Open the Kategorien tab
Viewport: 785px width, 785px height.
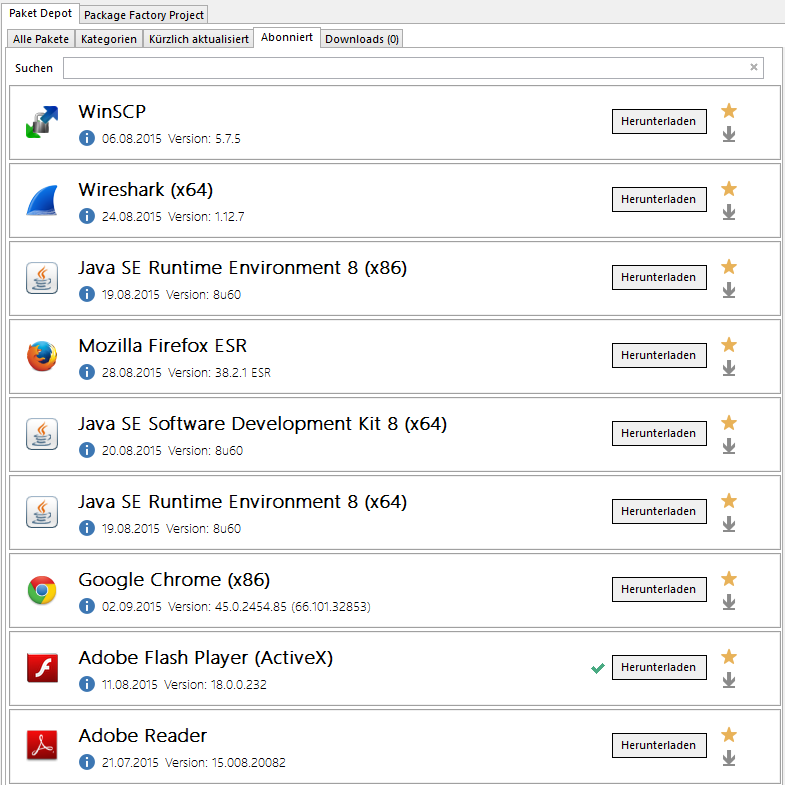pyautogui.click(x=109, y=39)
